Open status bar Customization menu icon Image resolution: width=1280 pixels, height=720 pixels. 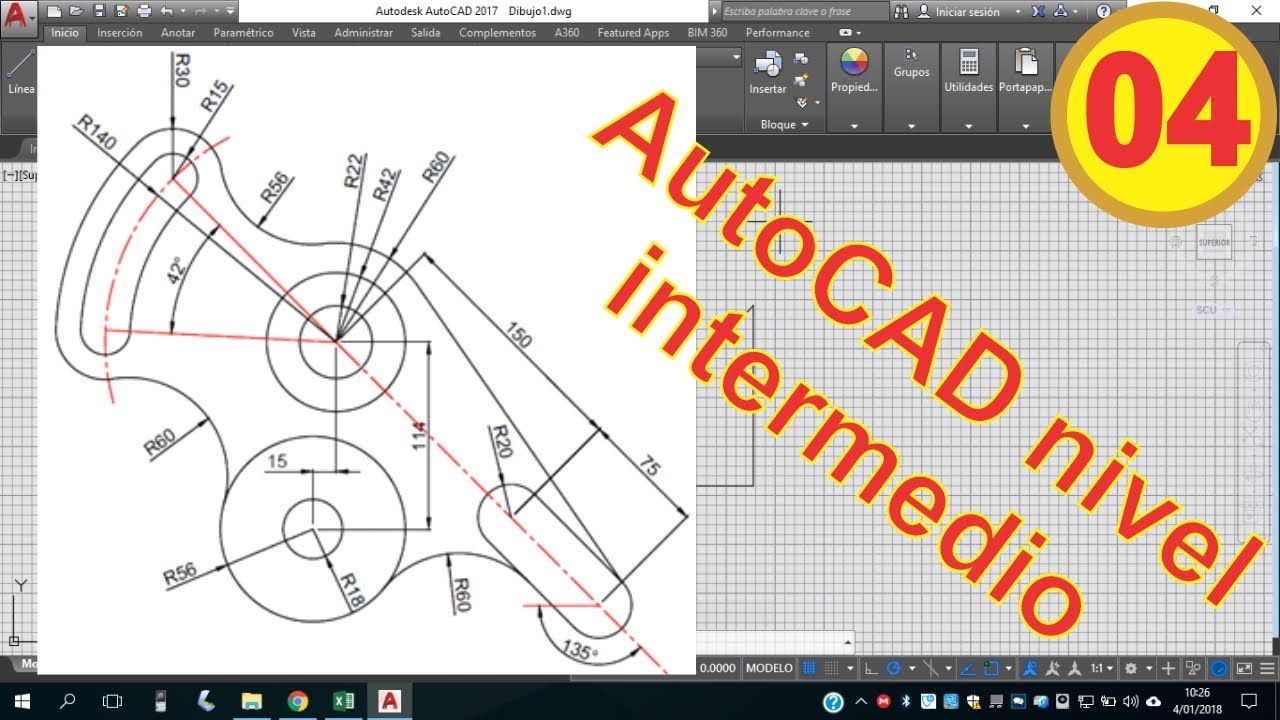(1267, 668)
